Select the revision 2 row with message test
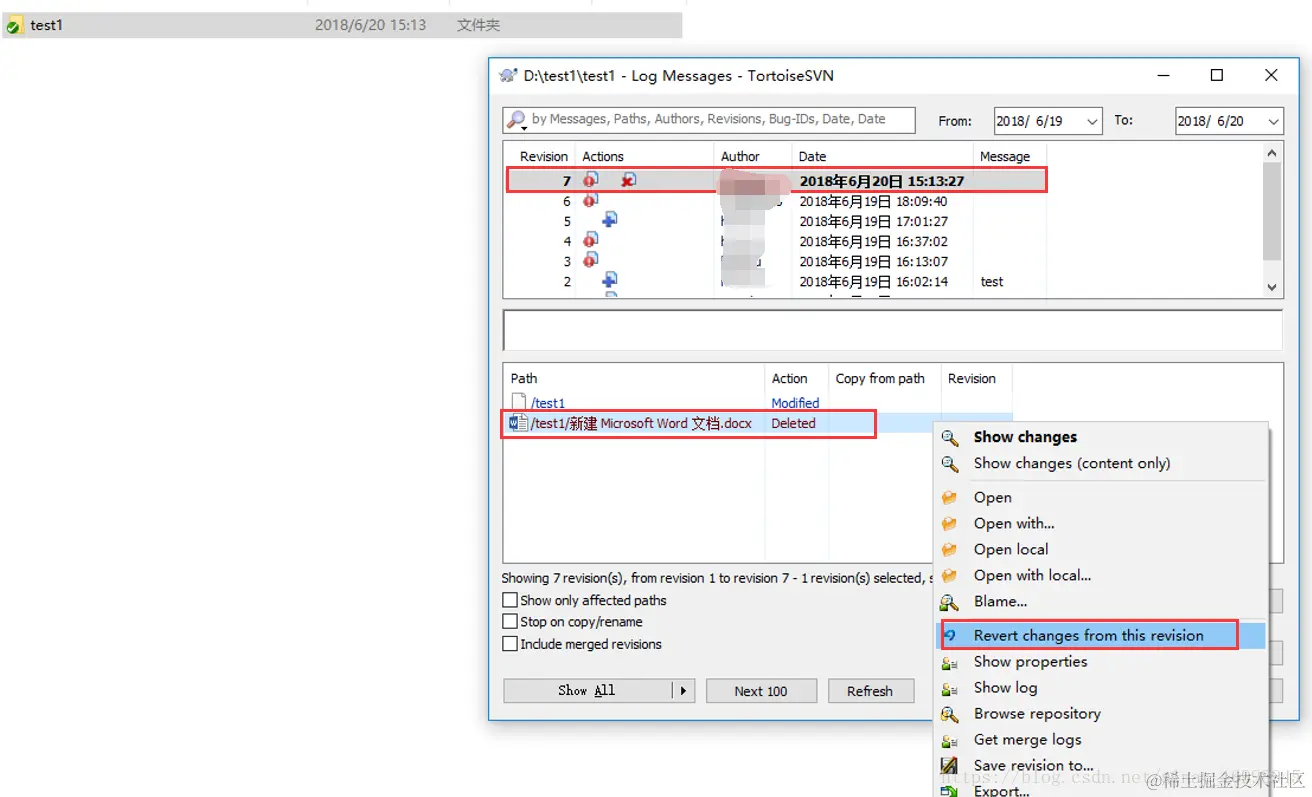The image size is (1312, 797). pyautogui.click(x=776, y=281)
